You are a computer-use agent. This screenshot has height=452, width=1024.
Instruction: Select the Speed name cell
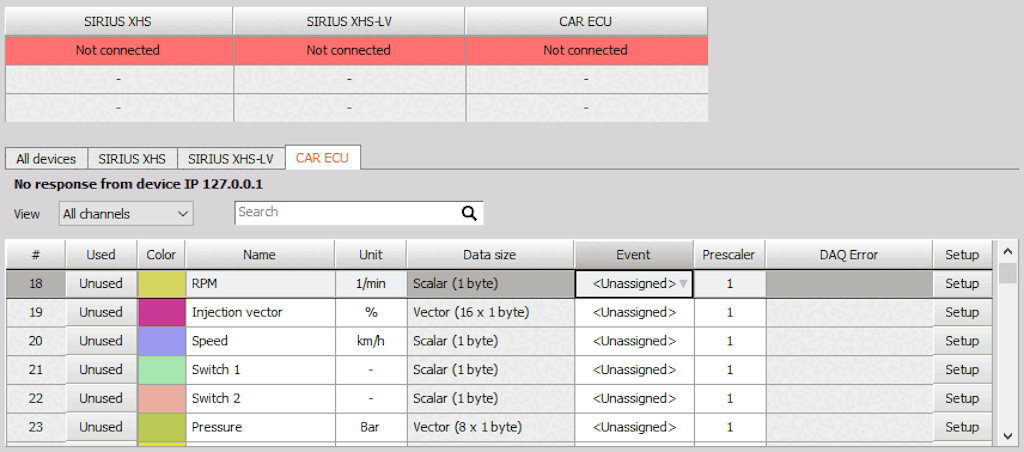click(261, 341)
